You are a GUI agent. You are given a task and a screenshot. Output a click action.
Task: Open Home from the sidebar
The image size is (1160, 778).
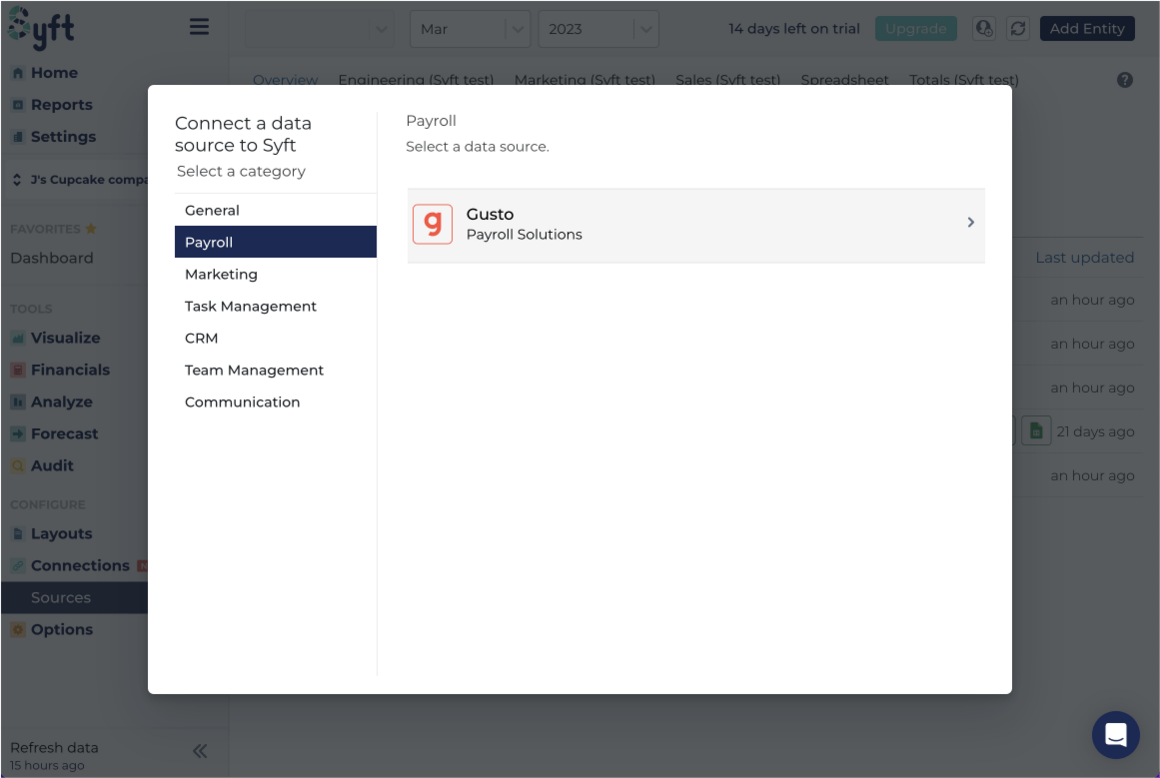coord(54,72)
